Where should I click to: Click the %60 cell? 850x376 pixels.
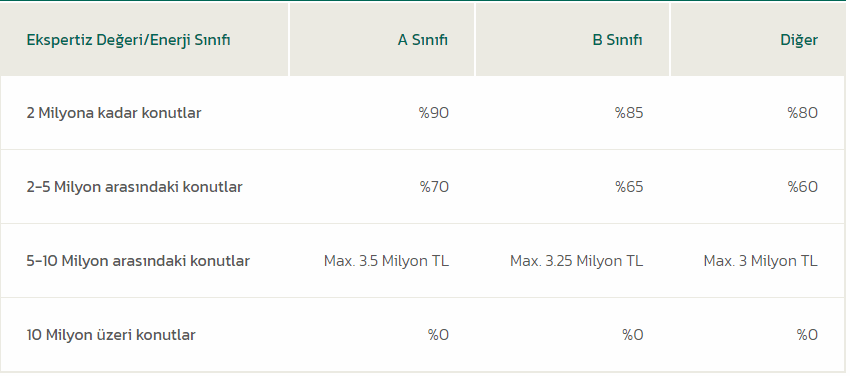point(802,187)
